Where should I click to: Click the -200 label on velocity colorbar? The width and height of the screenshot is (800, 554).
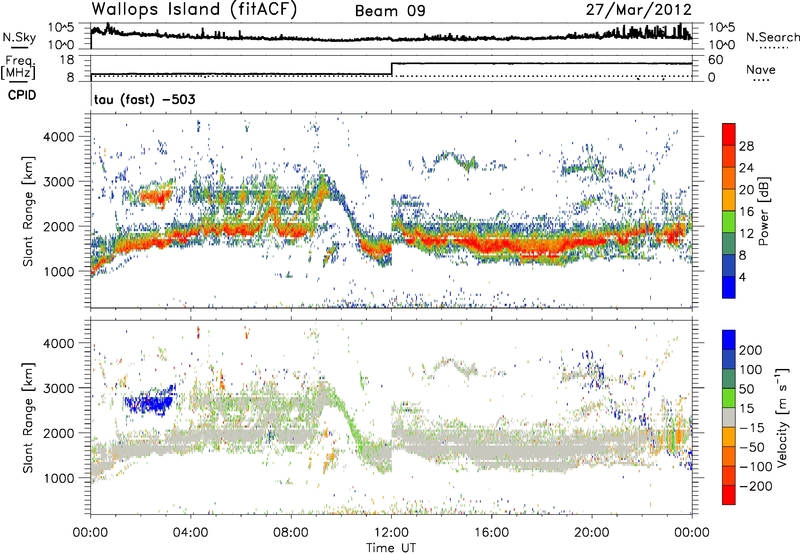click(756, 486)
